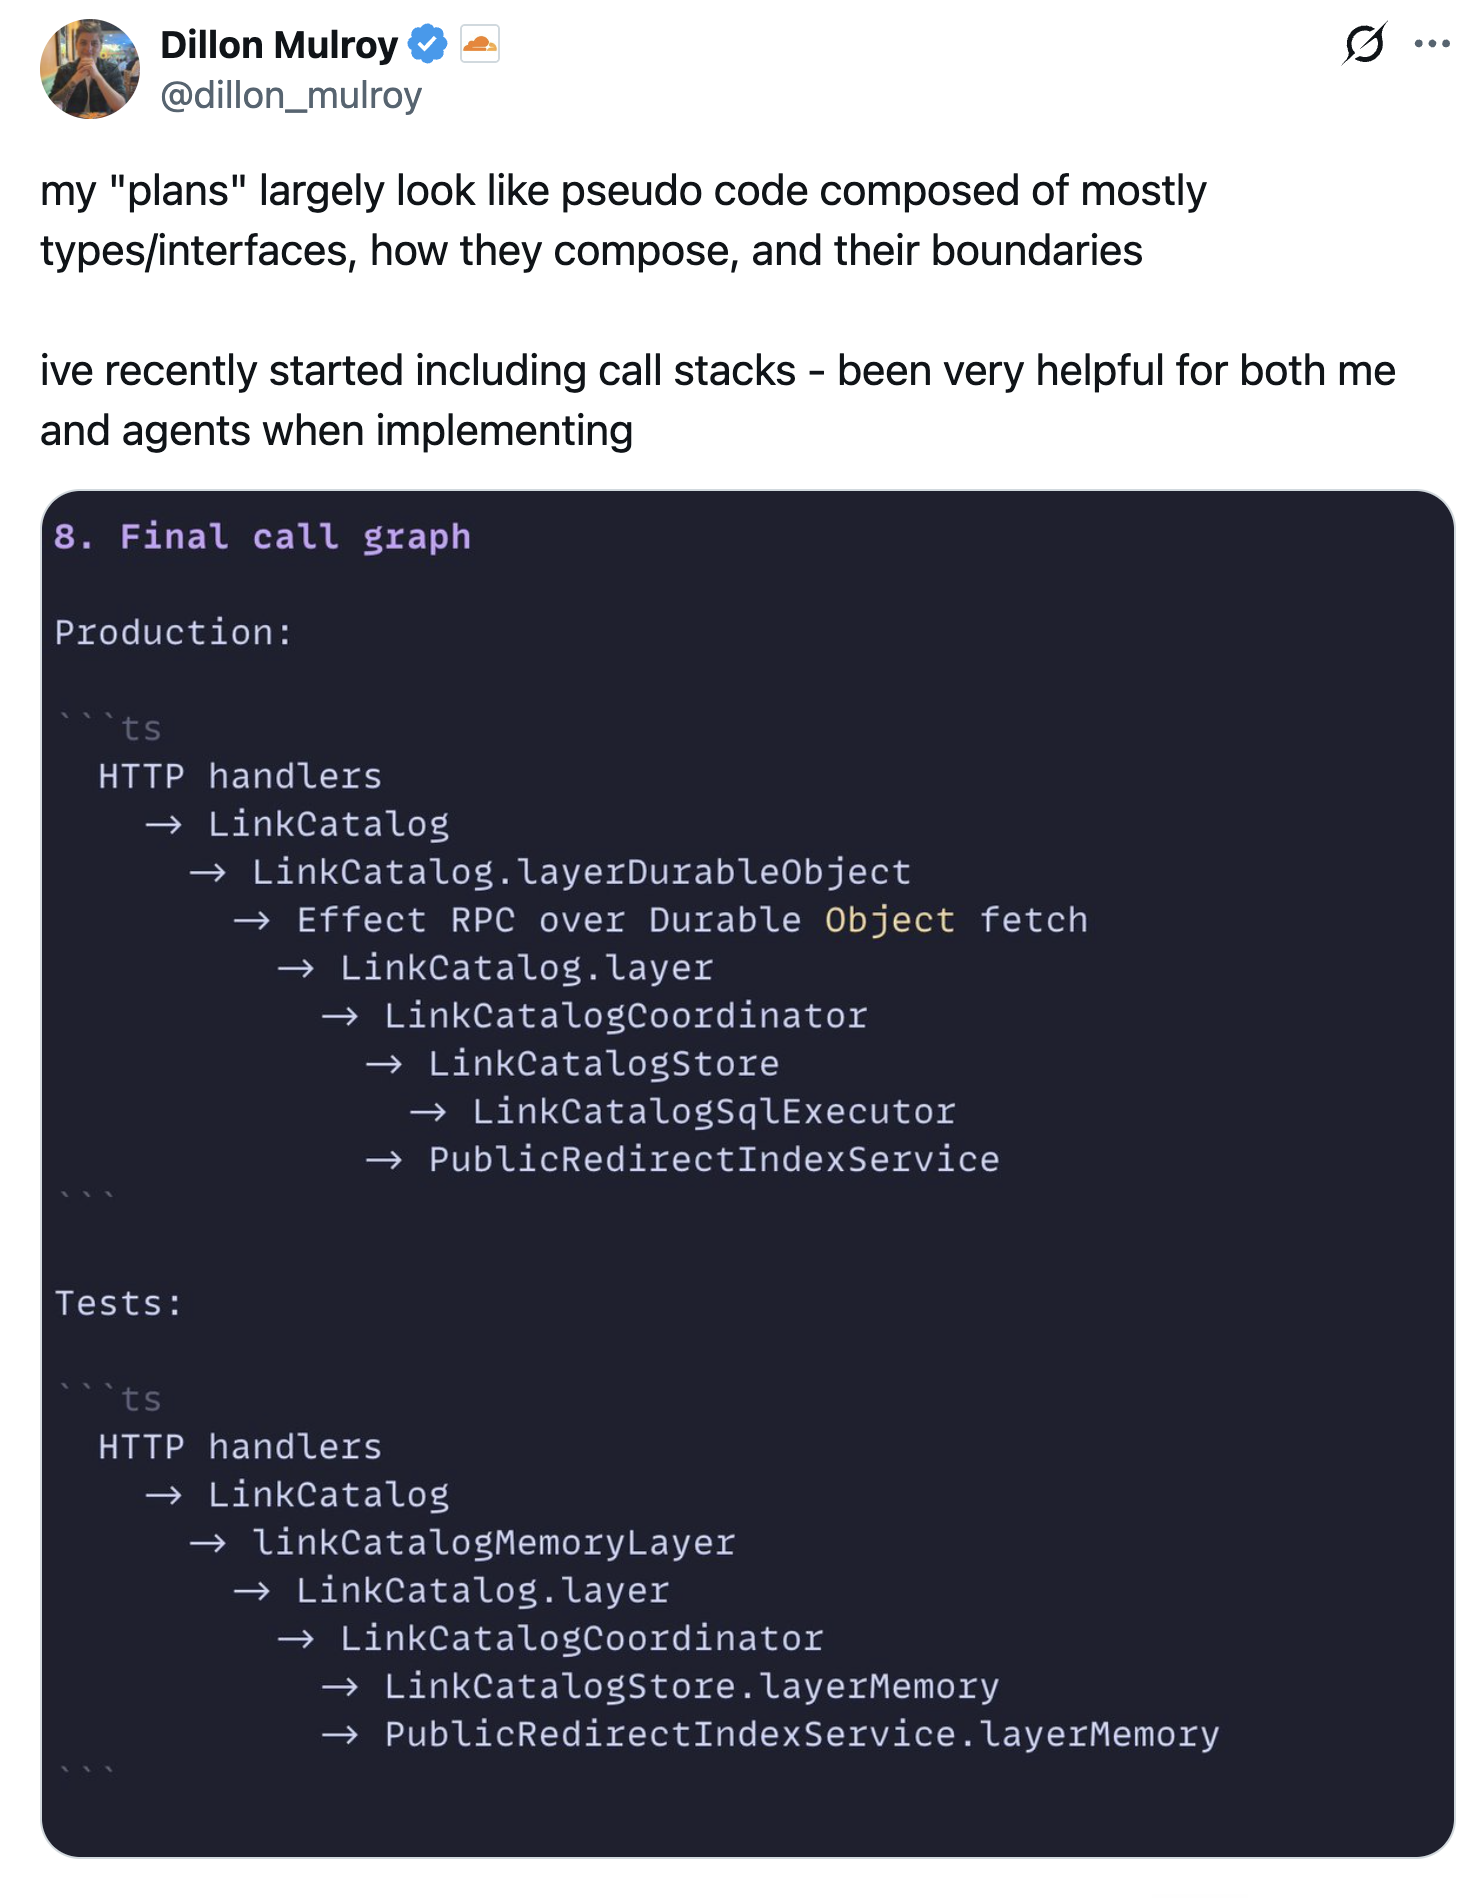The width and height of the screenshot is (1470, 1898).
Task: Click the orange Cloudflare affiliation badge
Action: coord(480,45)
